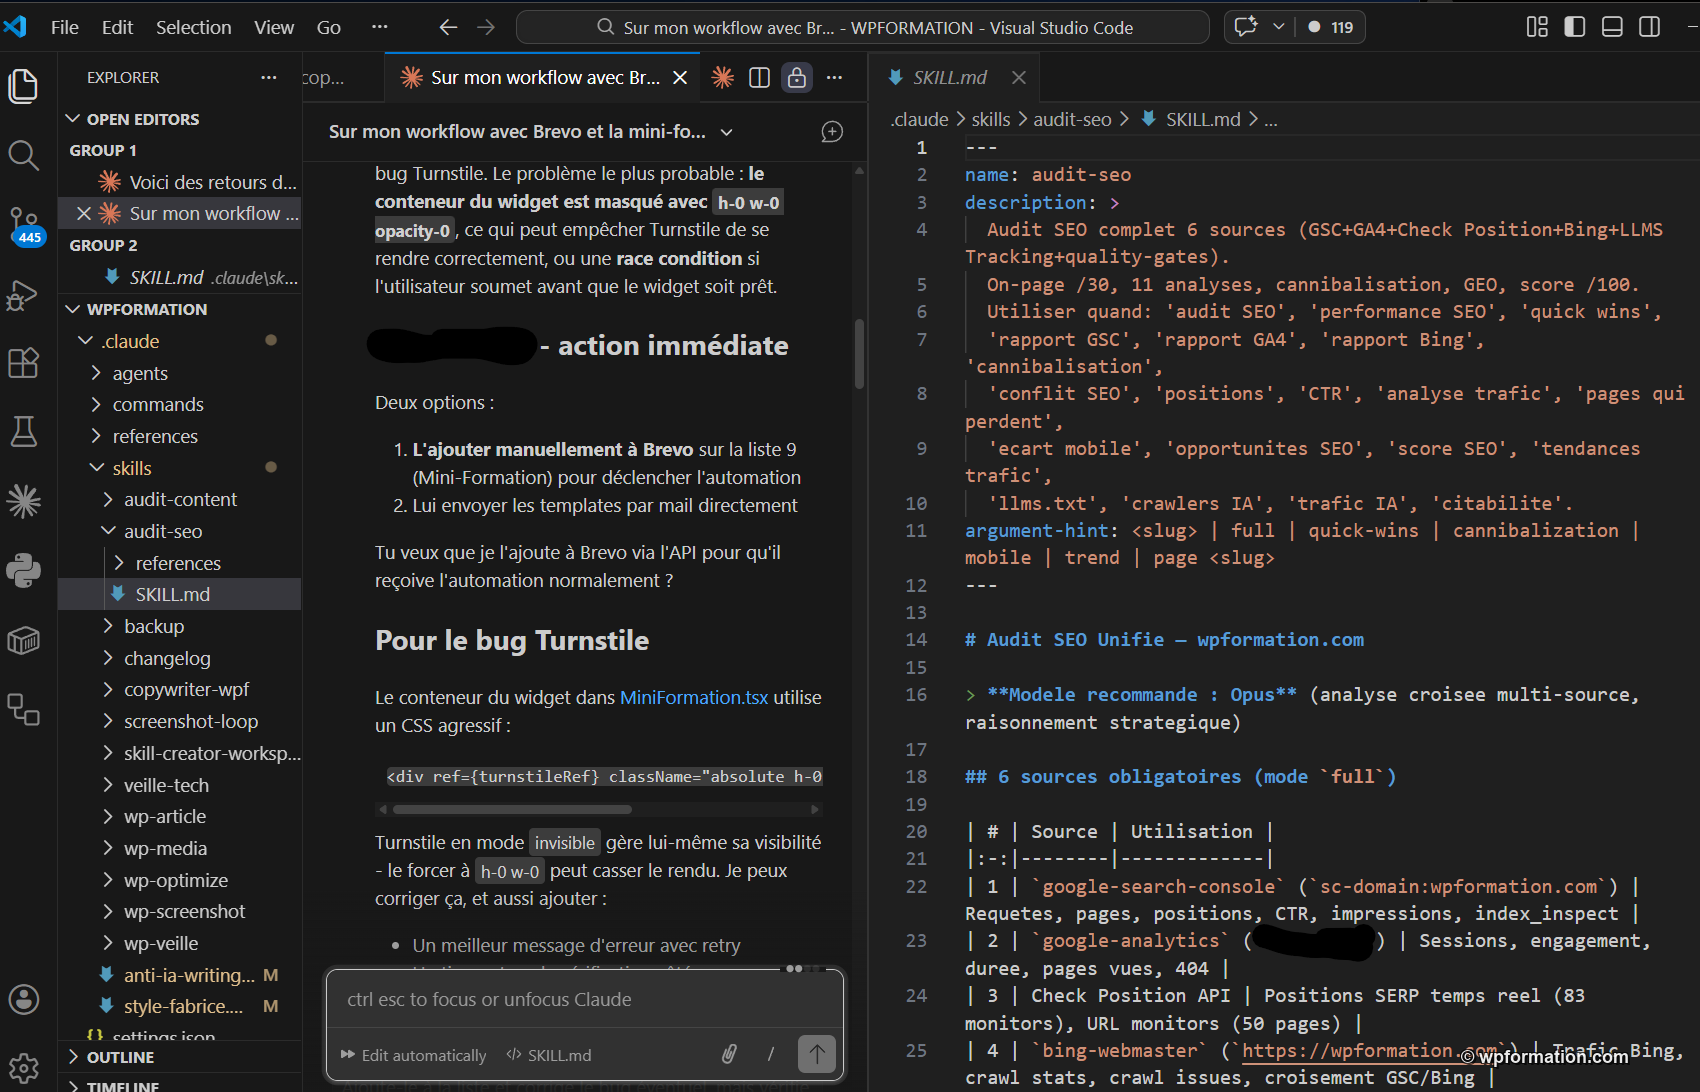Click the chat vertical scrollbar
The width and height of the screenshot is (1700, 1092).
(859, 354)
